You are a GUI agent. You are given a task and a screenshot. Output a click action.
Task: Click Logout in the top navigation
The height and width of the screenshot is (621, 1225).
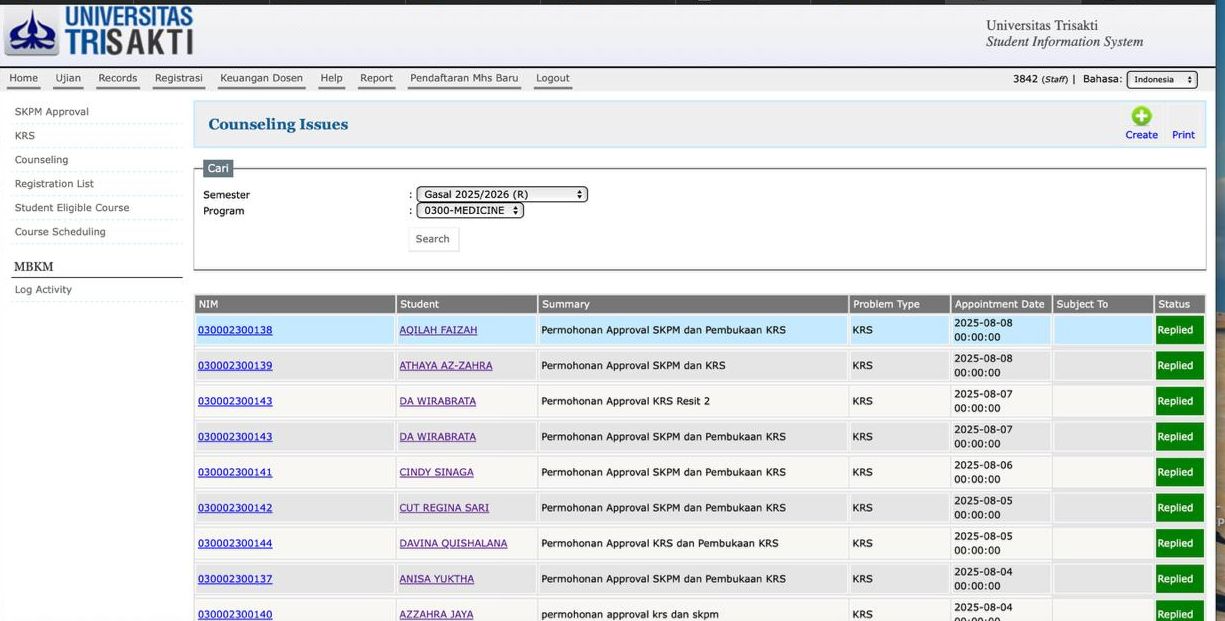(552, 78)
